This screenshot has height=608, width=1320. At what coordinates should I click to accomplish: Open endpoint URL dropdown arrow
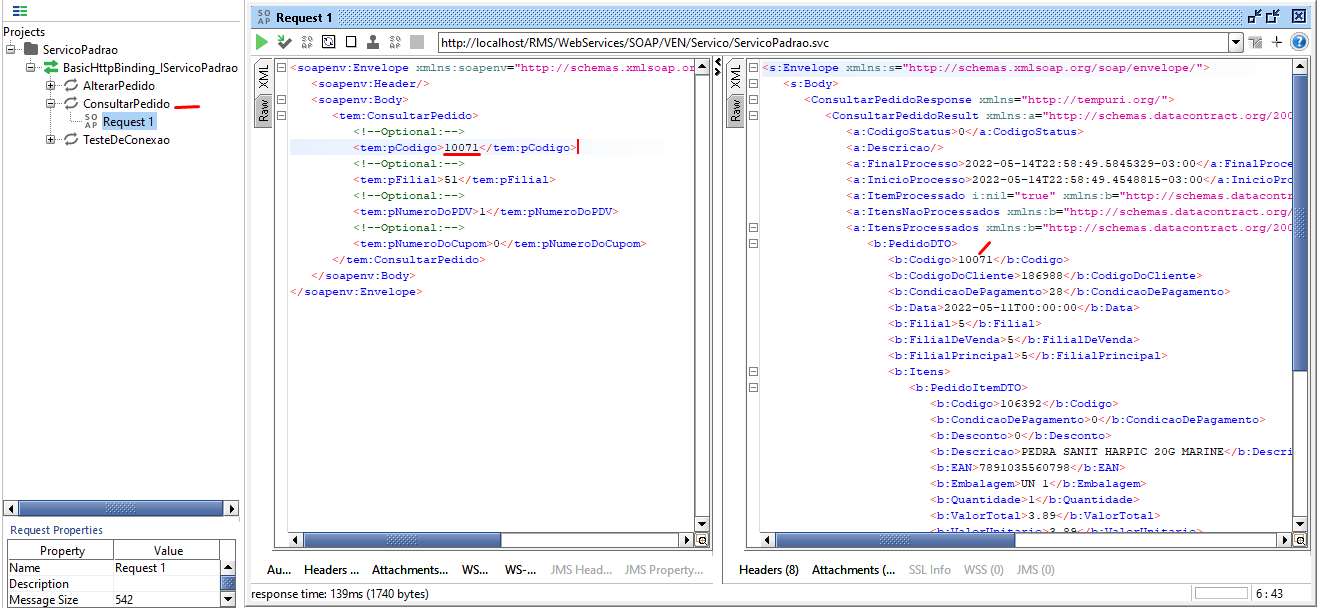(x=1236, y=43)
